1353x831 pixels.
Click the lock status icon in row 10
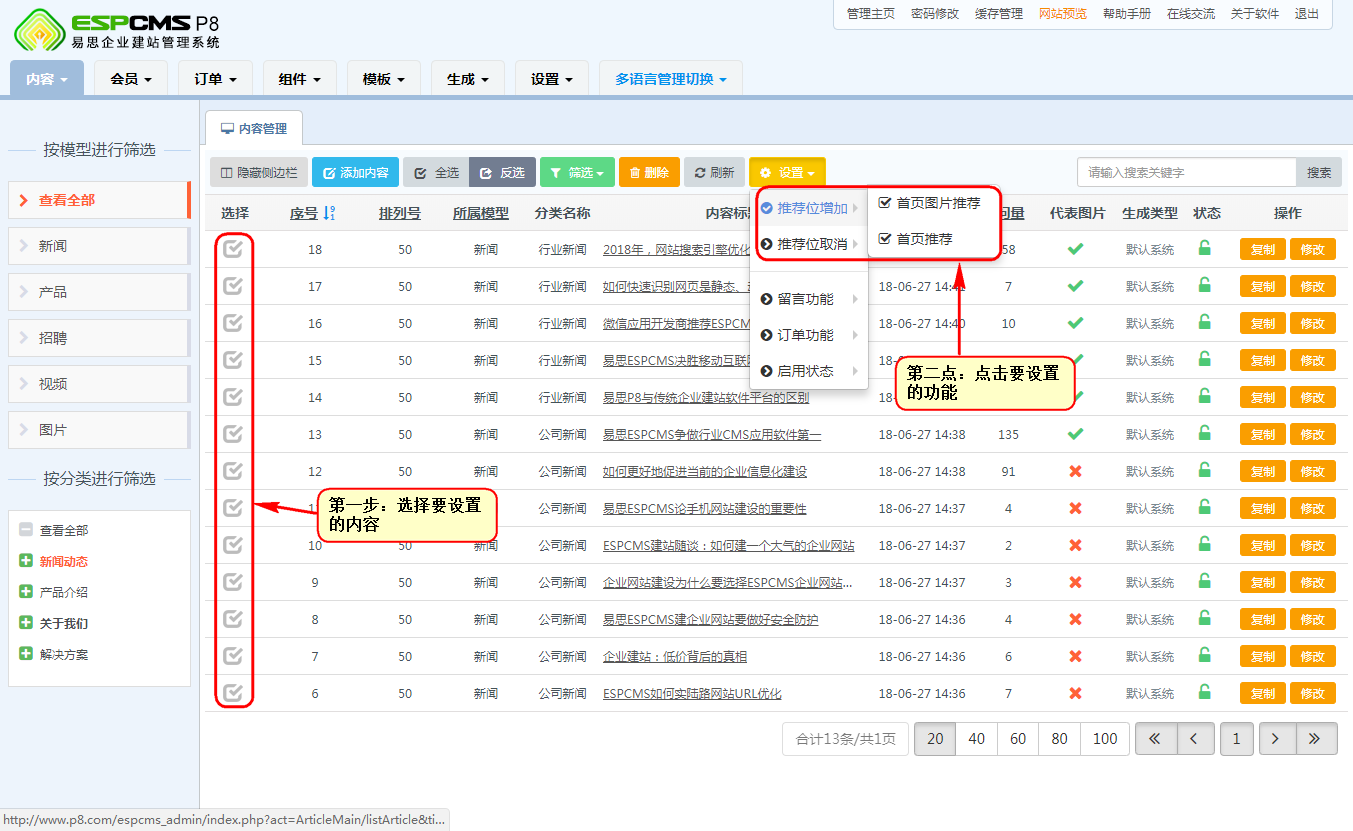click(1205, 544)
